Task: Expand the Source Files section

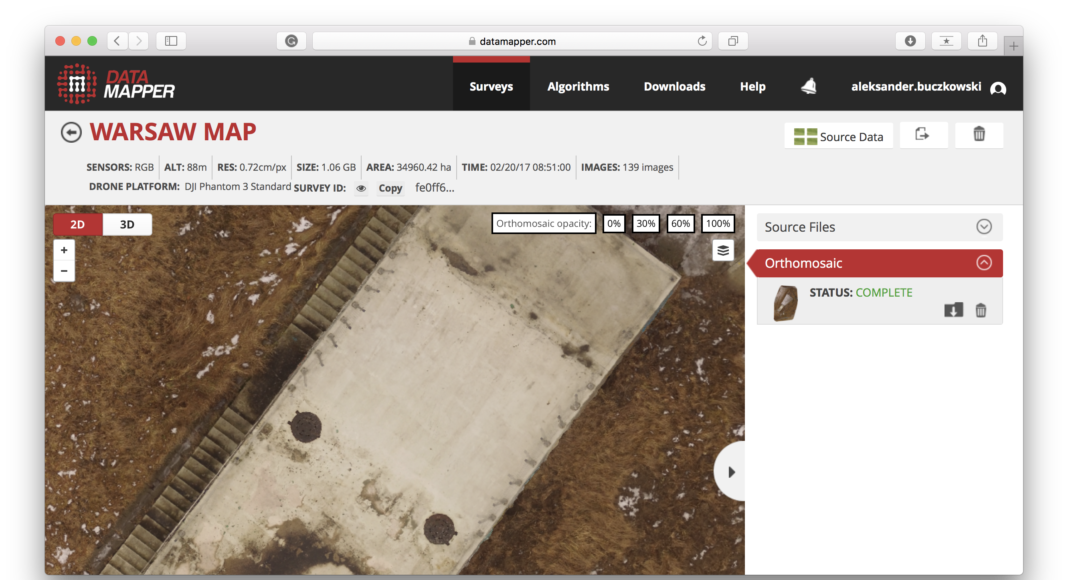Action: coord(984,227)
